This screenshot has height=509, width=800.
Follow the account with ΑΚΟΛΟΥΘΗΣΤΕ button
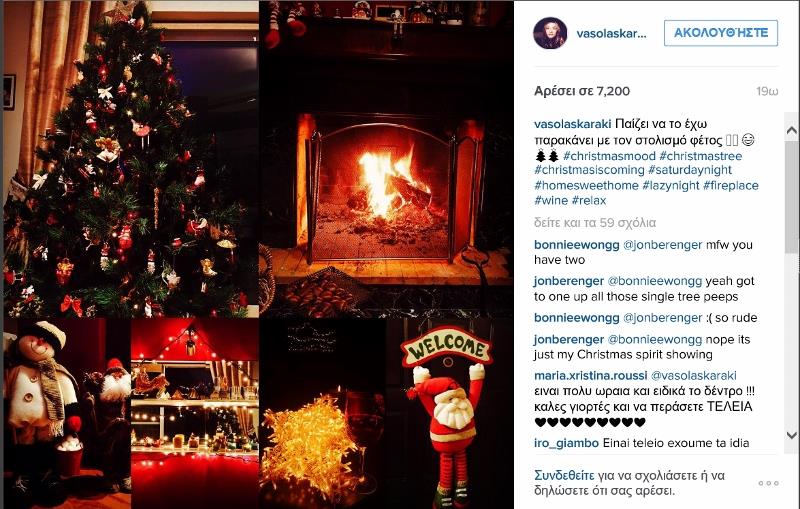pos(720,33)
